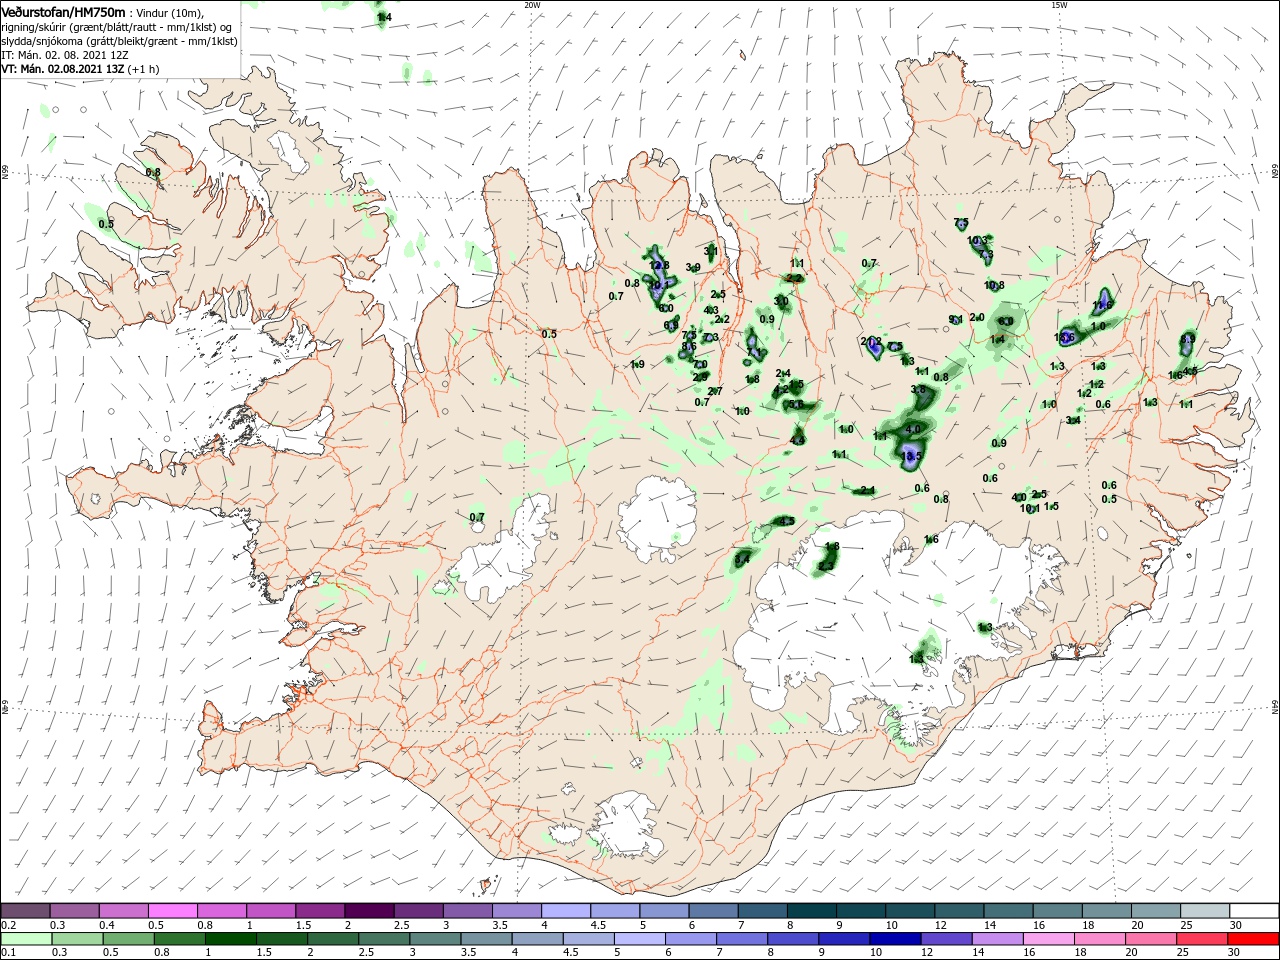Pick the mauve 0.2 swatch in top legend row
This screenshot has width=1280, height=960.
point(24,910)
